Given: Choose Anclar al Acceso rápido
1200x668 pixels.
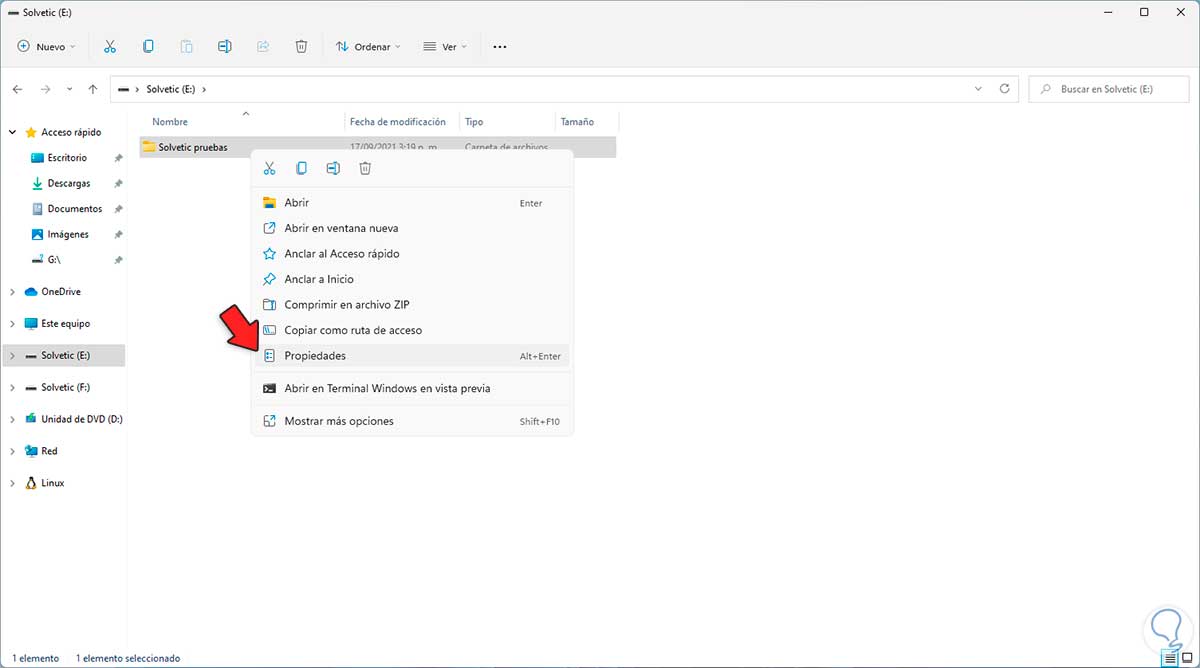Looking at the screenshot, I should (412, 254).
